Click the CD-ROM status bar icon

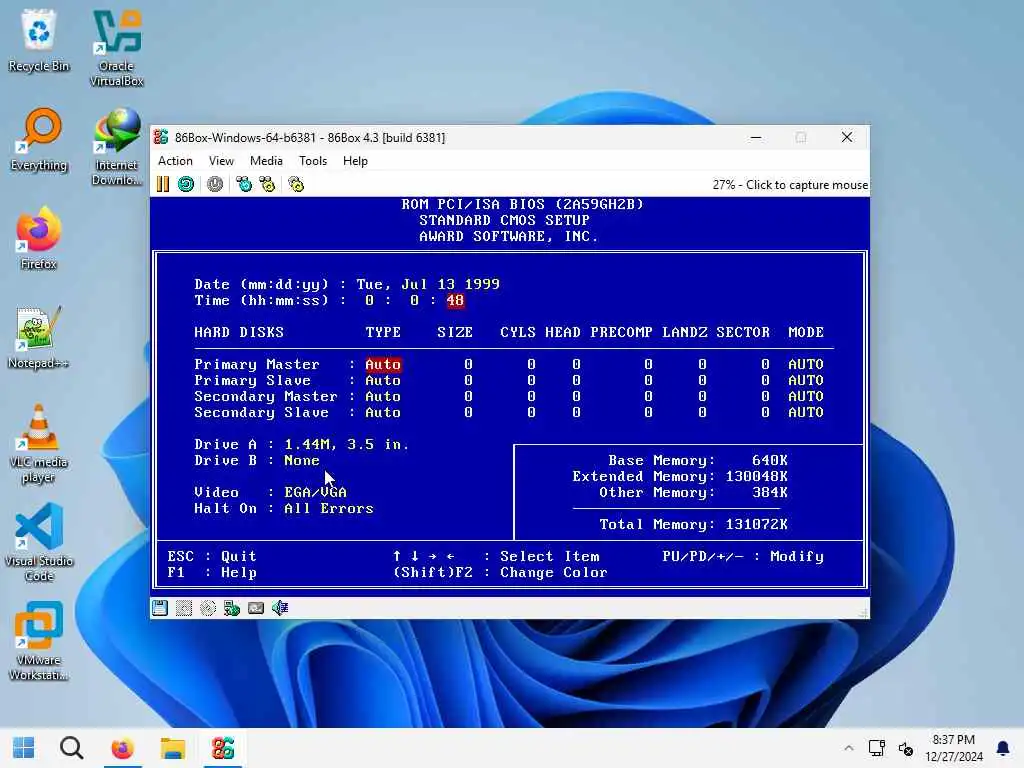208,609
